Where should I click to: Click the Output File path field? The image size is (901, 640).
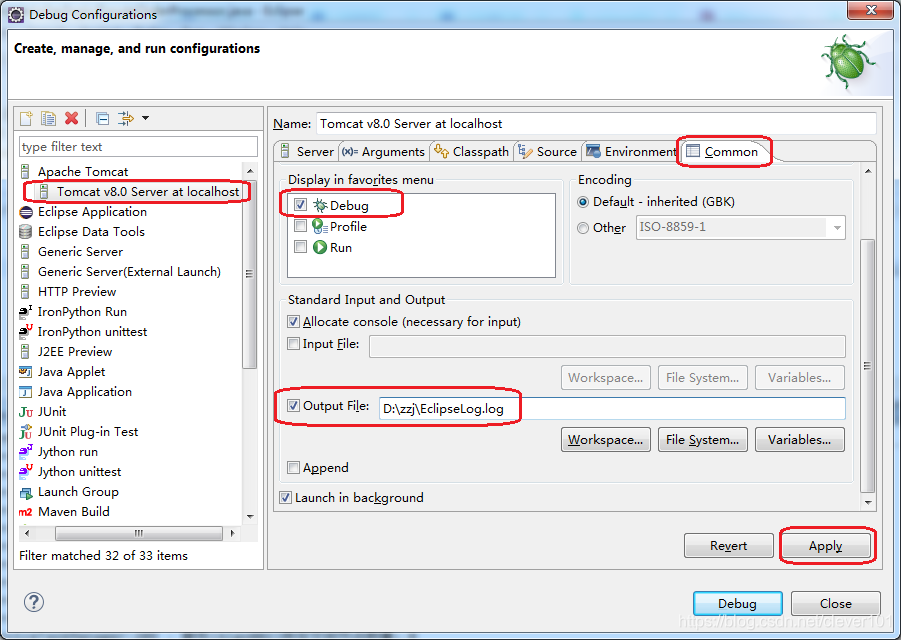(612, 408)
